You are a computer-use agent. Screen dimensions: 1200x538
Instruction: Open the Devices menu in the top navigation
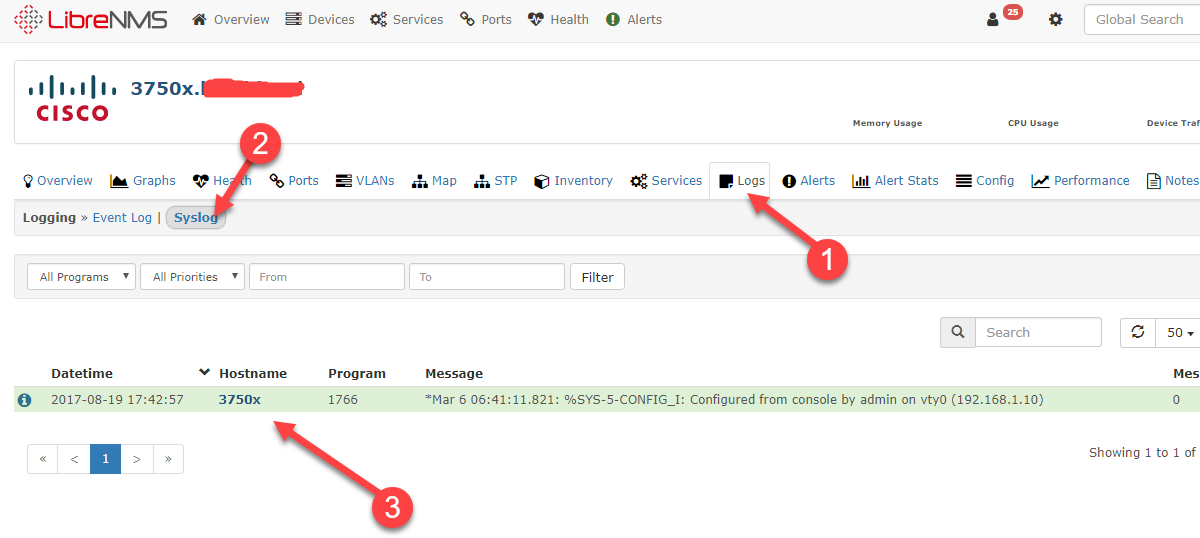point(320,19)
